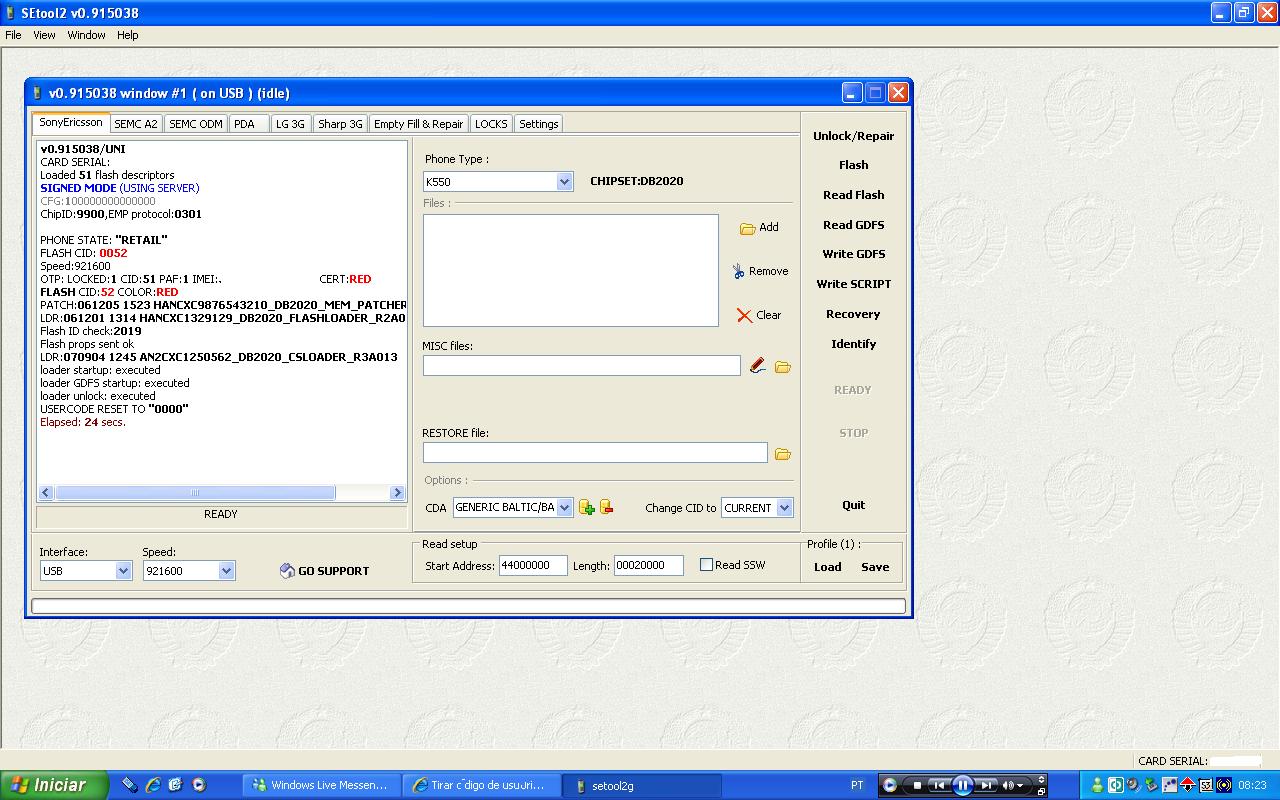This screenshot has width=1280, height=800.
Task: Switch to the LOCKS tab
Action: tap(491, 124)
